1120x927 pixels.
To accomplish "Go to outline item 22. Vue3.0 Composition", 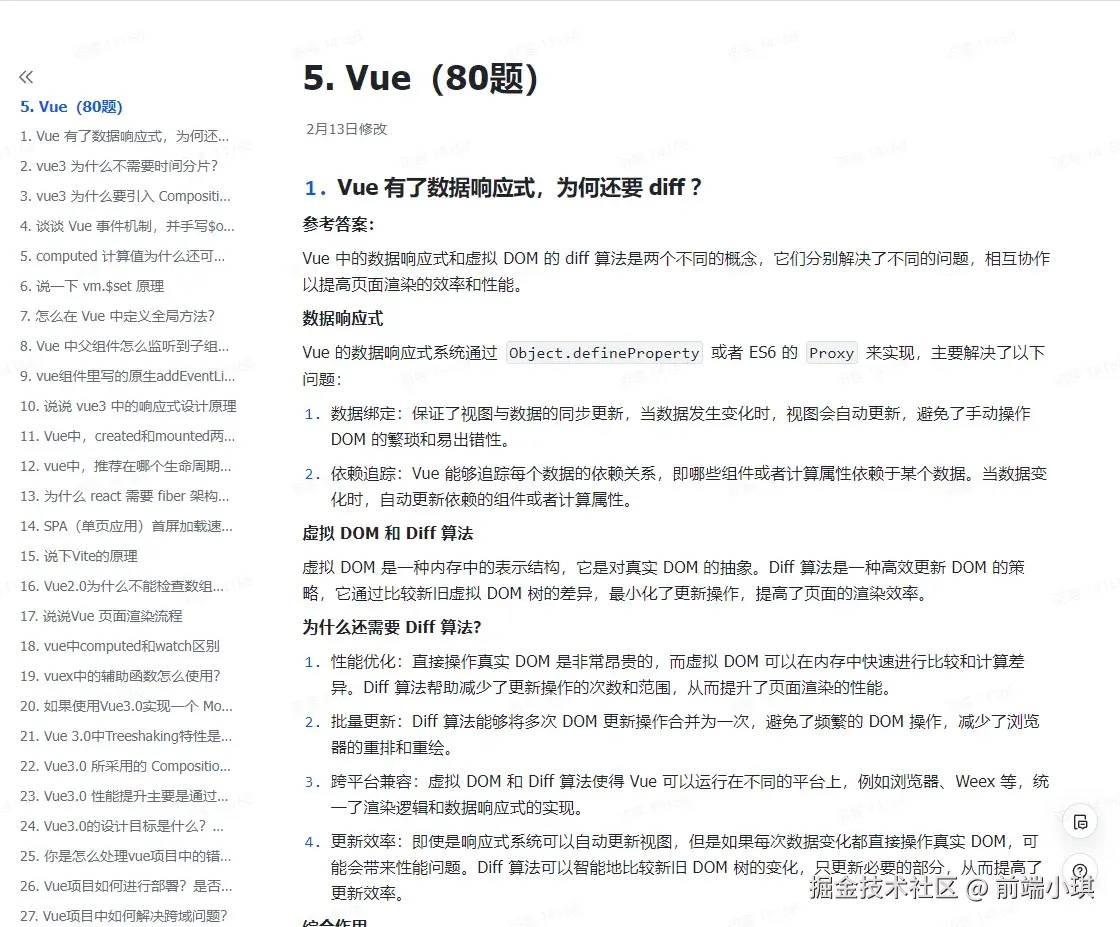I will coord(125,766).
